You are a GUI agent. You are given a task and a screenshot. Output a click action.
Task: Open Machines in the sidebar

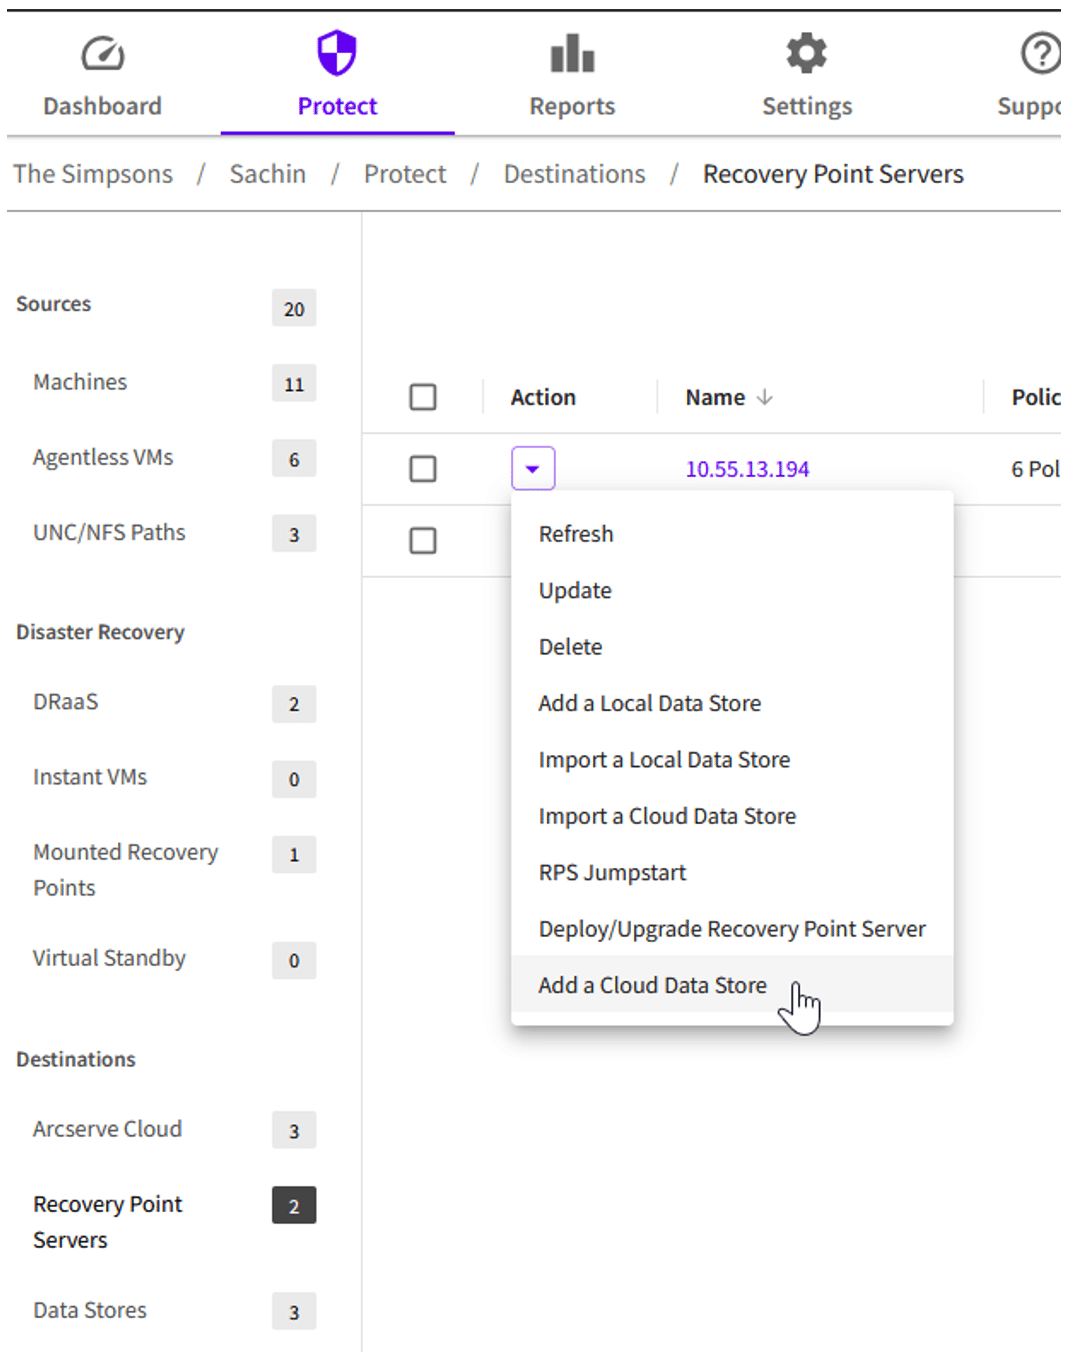click(80, 382)
